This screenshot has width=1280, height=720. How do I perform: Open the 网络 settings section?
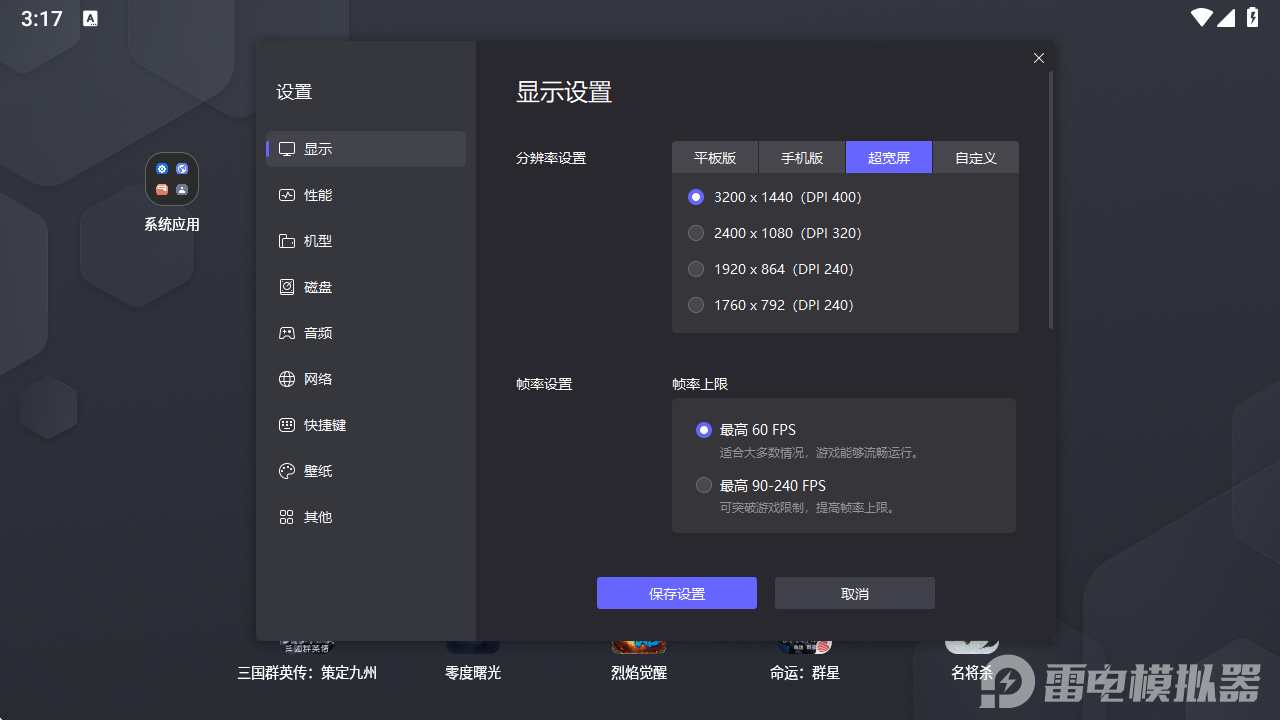[316, 378]
